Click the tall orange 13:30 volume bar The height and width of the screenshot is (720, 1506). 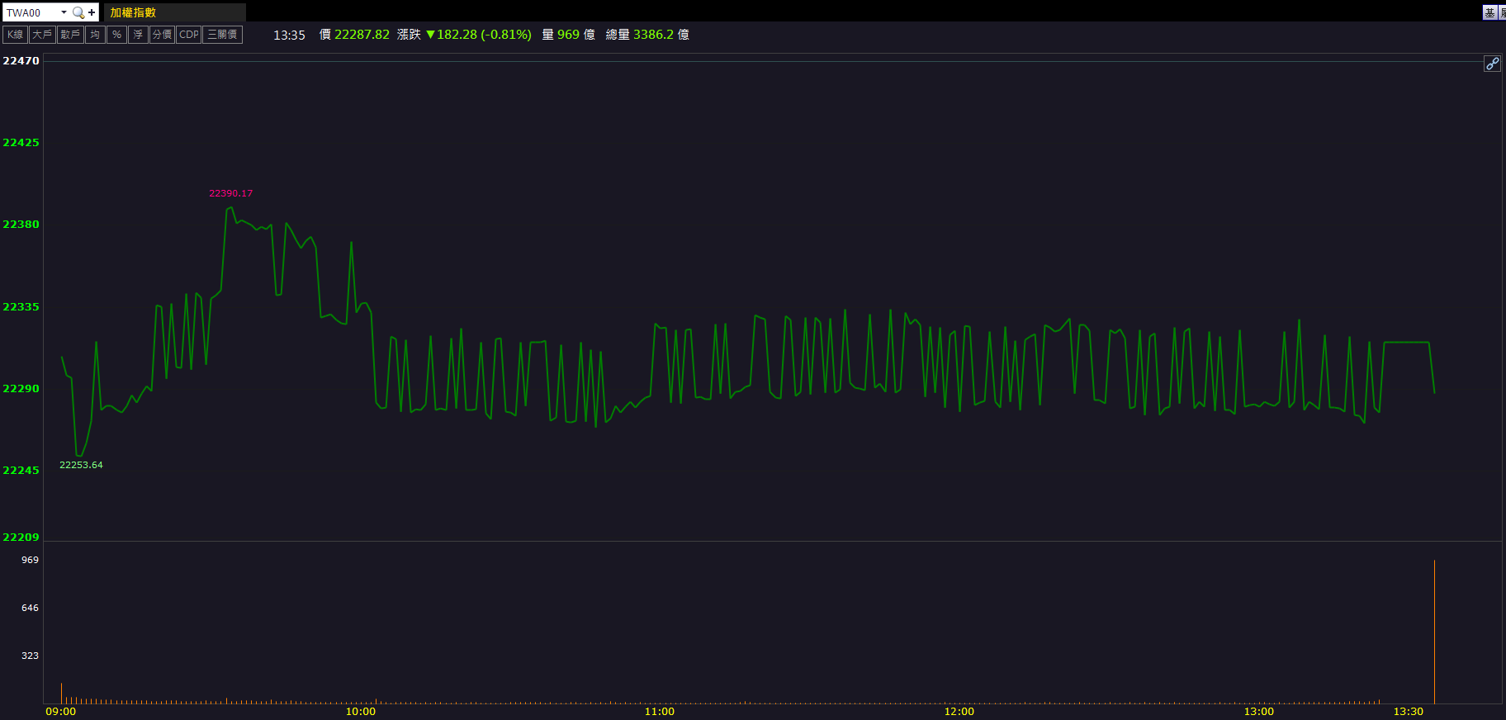coord(1434,632)
